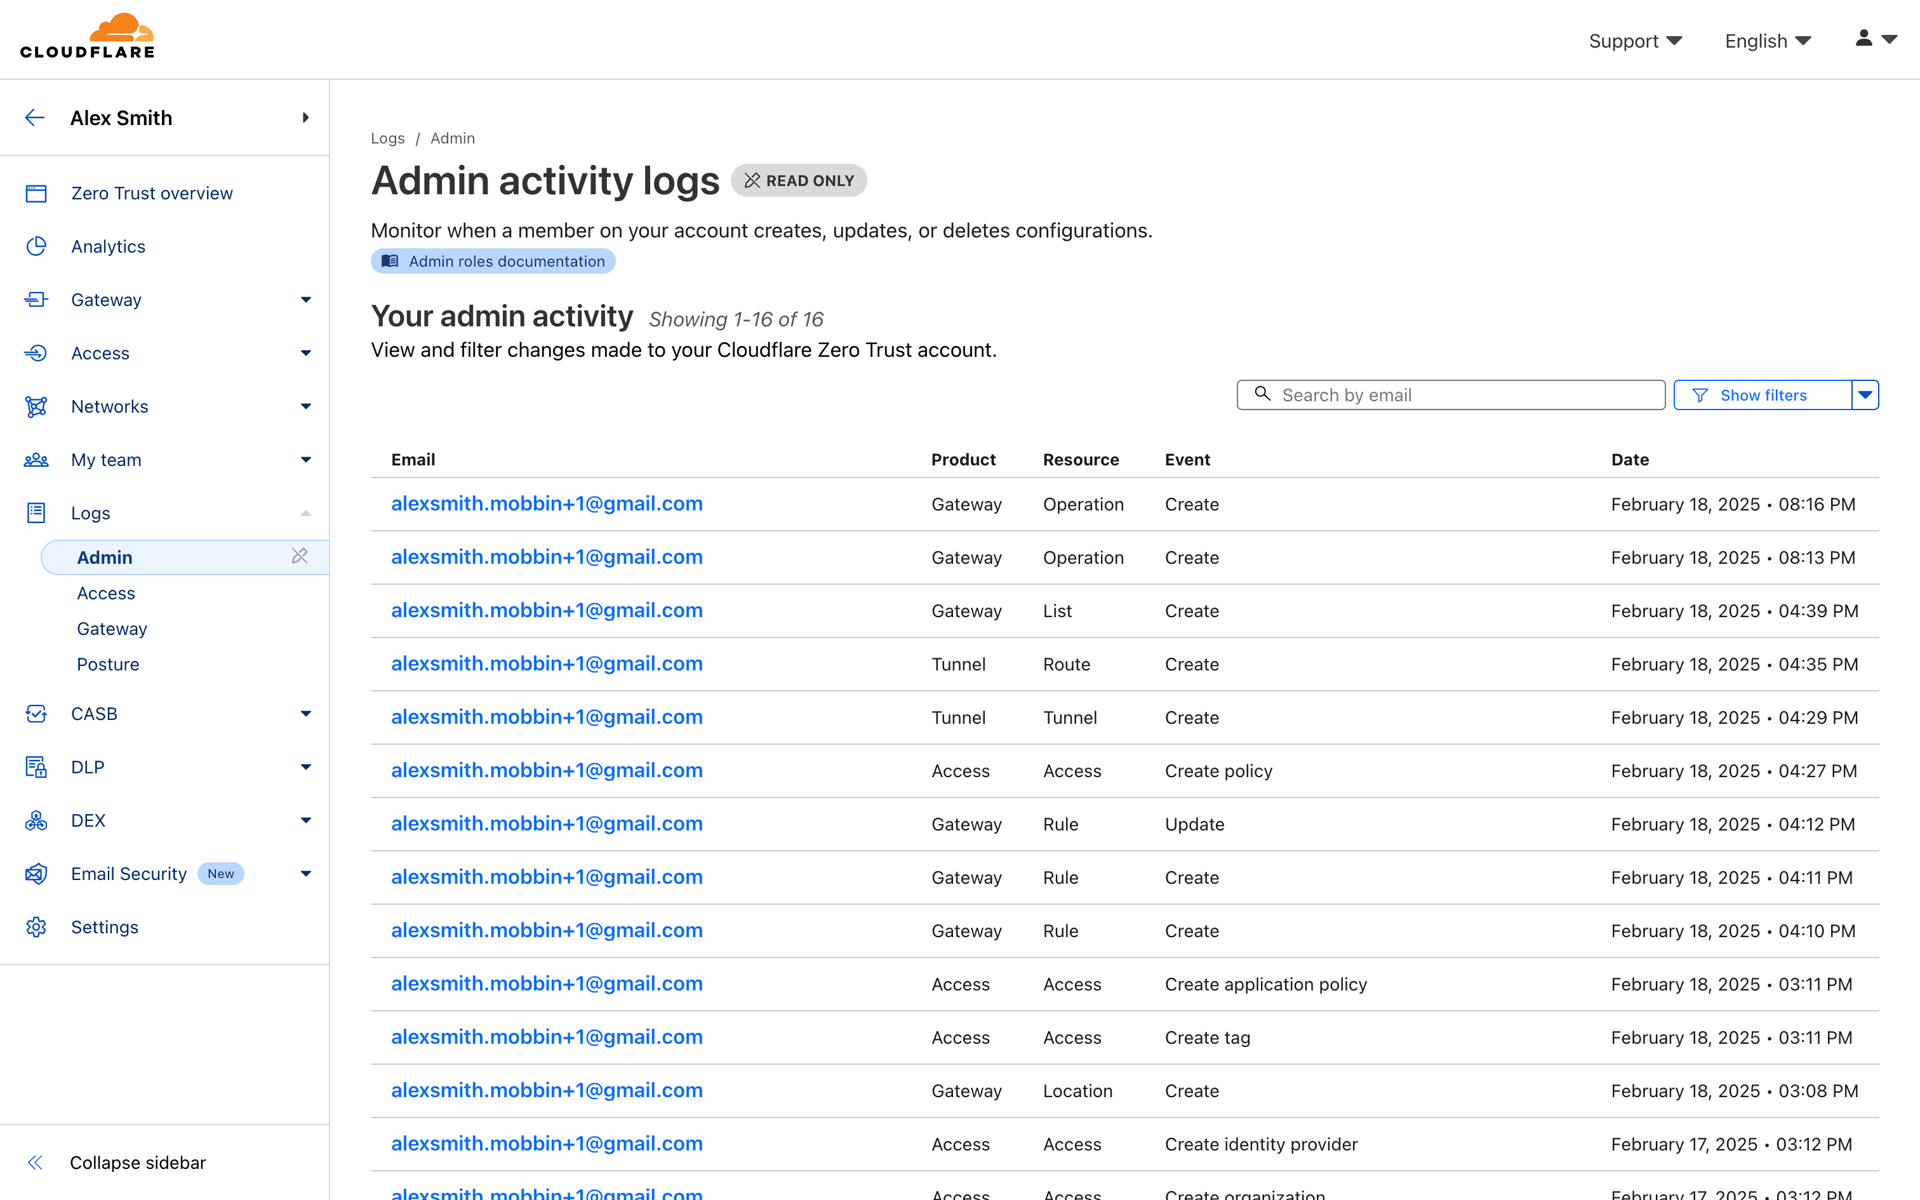Open the English language dropdown

click(x=1767, y=41)
